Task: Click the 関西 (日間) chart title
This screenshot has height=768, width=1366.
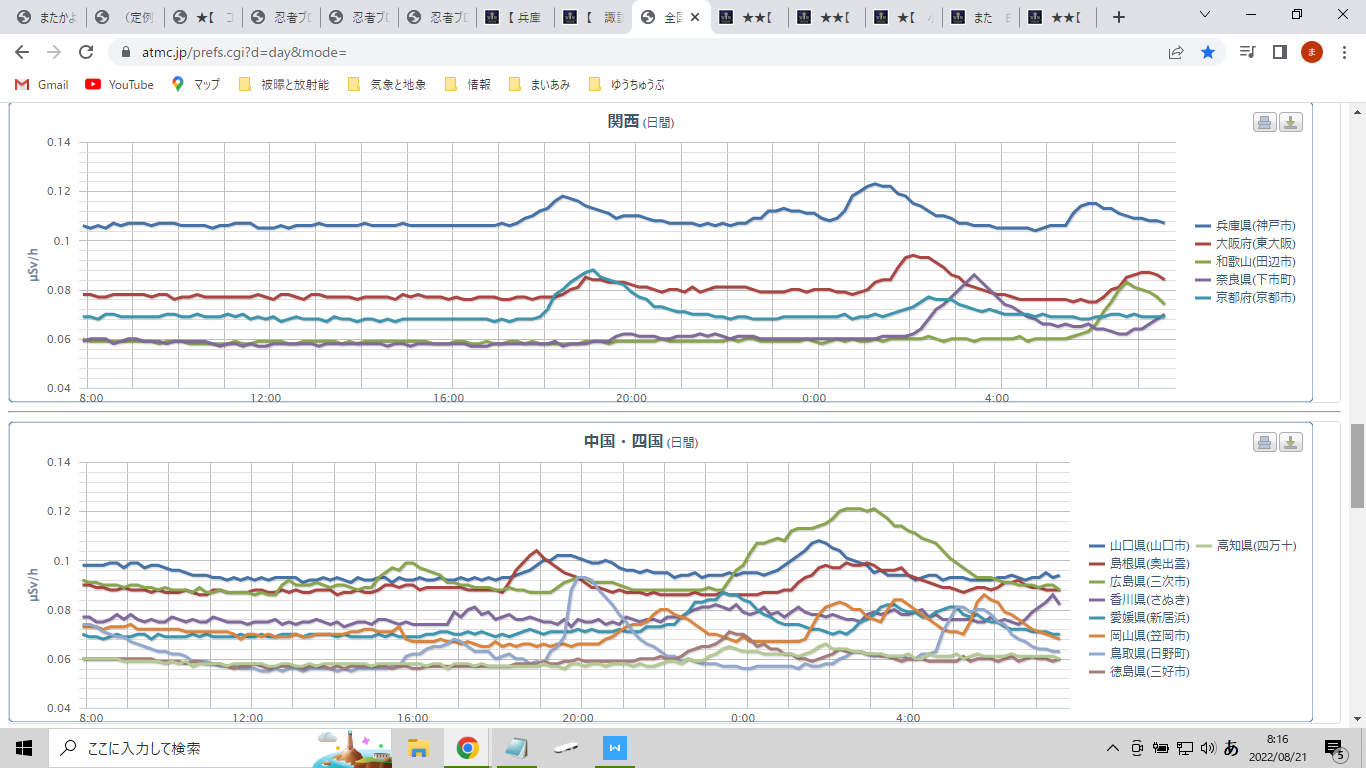Action: [x=640, y=122]
